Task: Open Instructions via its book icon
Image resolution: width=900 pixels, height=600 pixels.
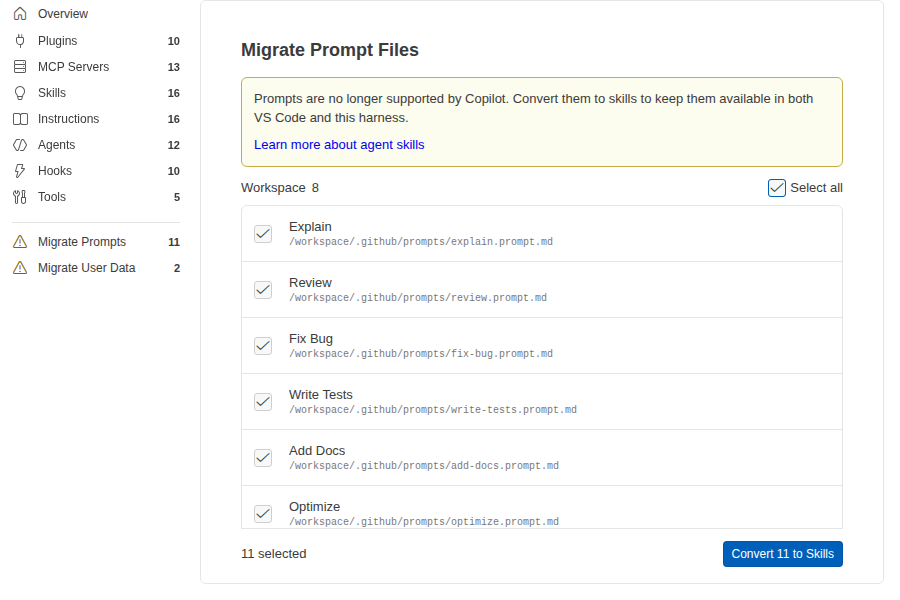Action: click(20, 119)
